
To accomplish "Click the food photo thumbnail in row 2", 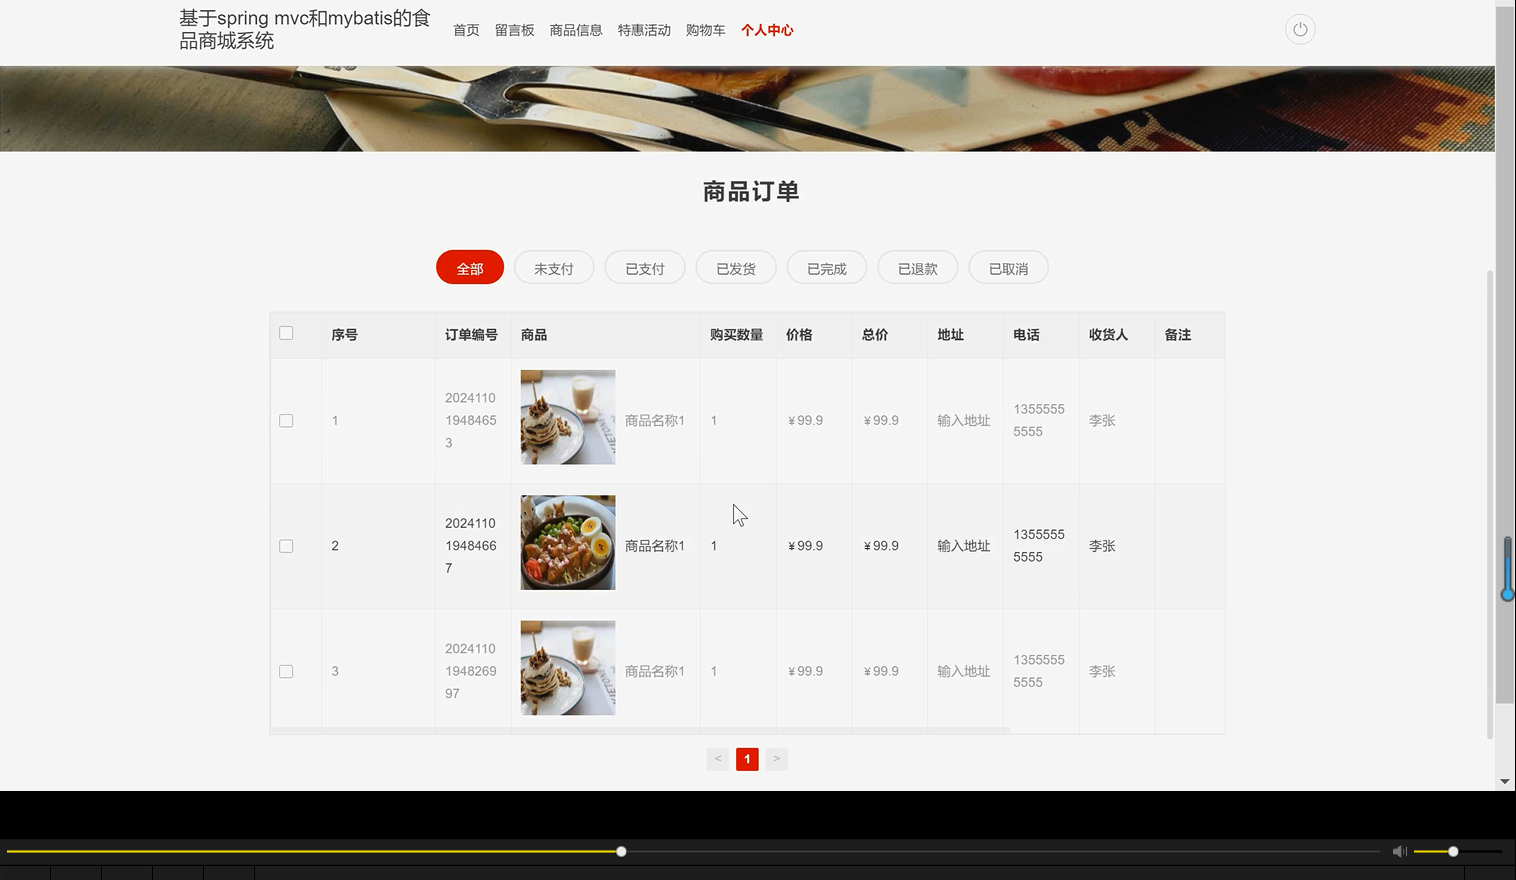I will coord(566,542).
